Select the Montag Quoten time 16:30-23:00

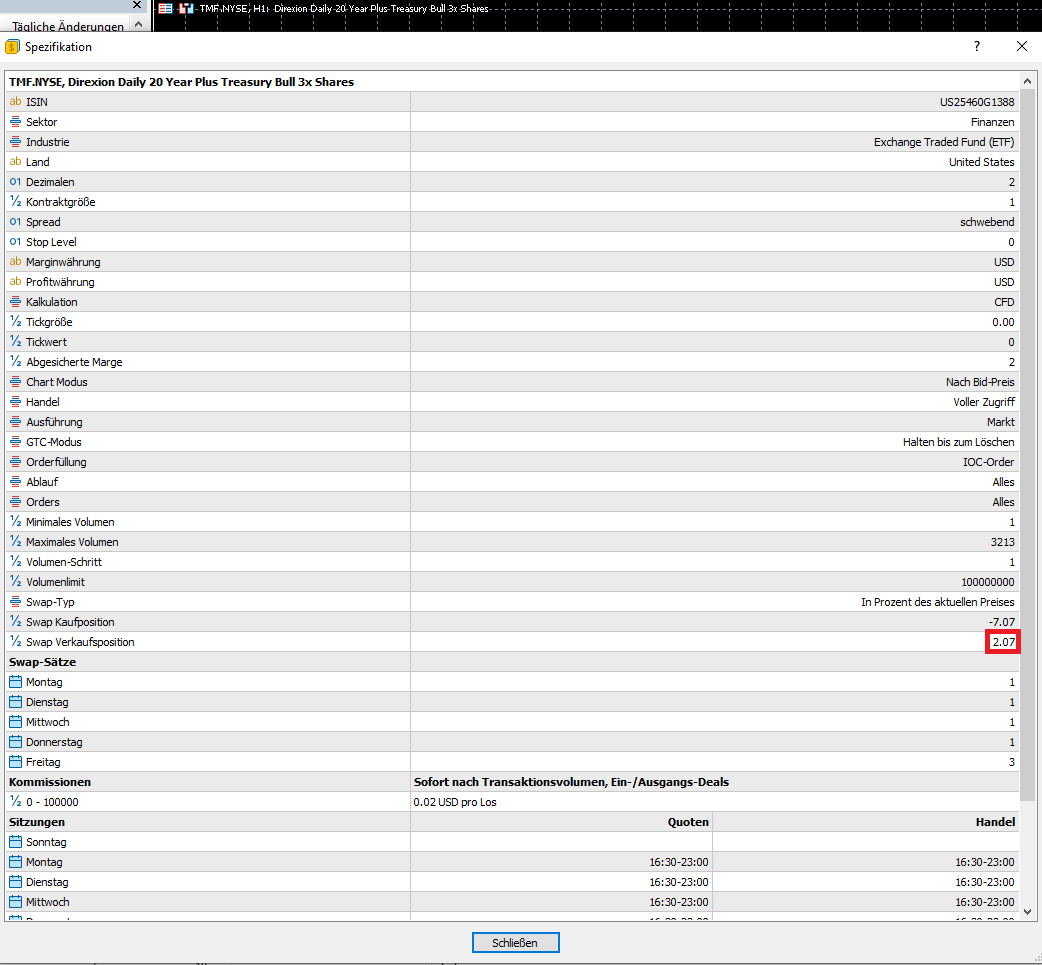click(x=678, y=862)
